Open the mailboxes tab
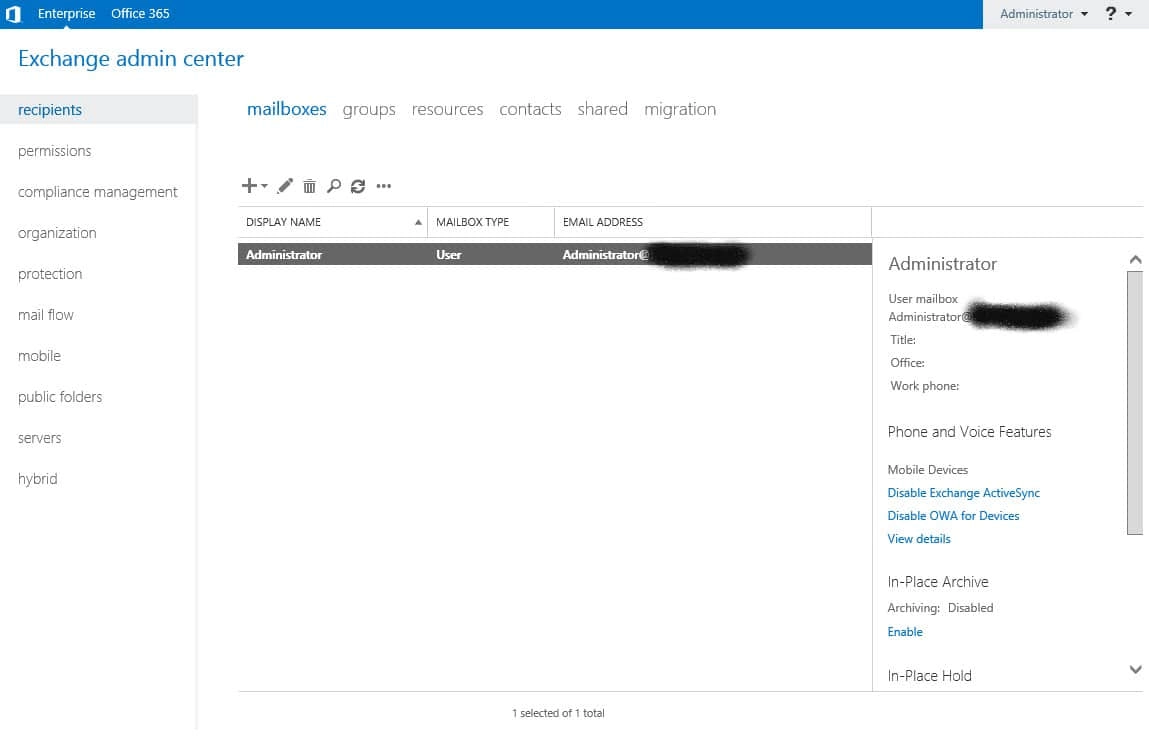The height and width of the screenshot is (744, 1149). pos(287,108)
